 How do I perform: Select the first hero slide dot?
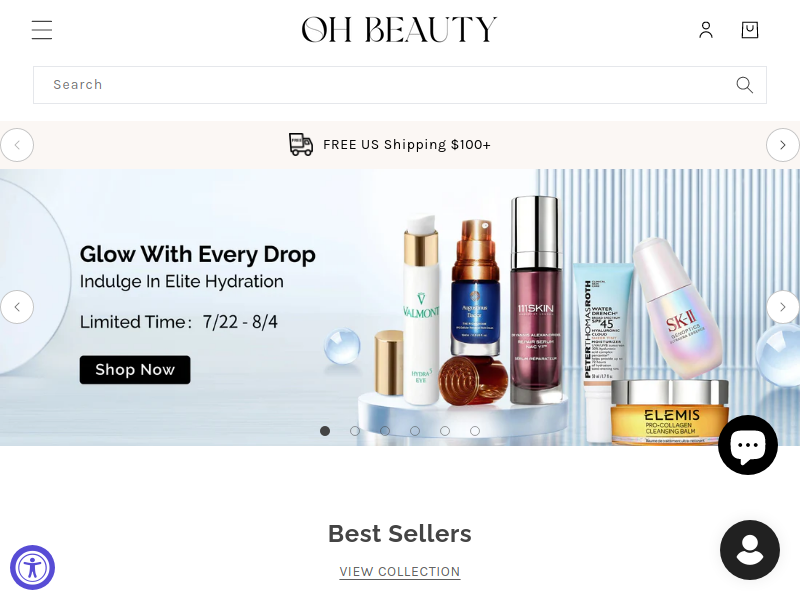coord(325,431)
